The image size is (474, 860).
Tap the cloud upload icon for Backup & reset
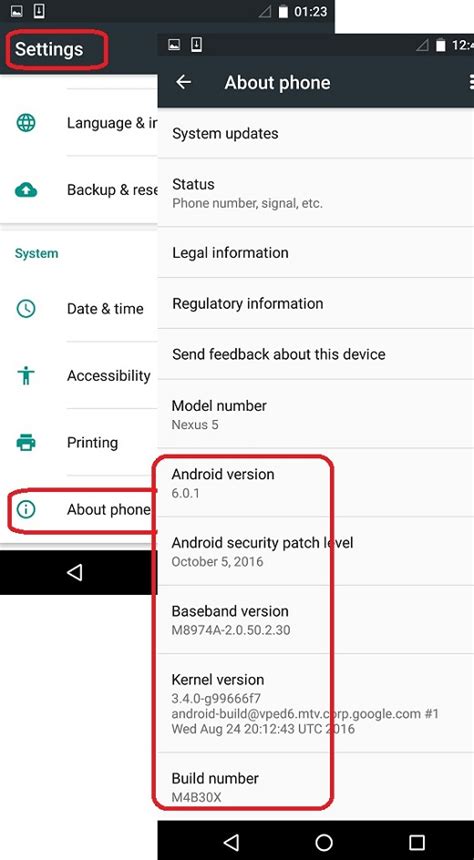[26, 190]
